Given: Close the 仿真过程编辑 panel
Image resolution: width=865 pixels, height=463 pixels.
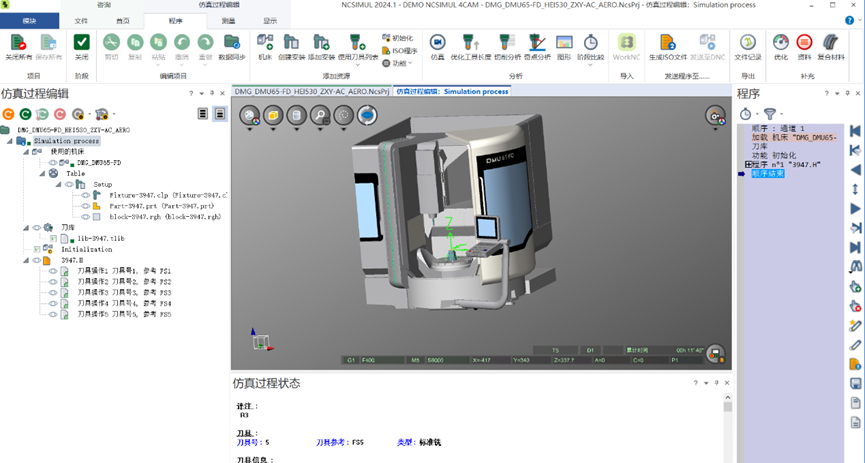Looking at the screenshot, I should click(x=222, y=94).
